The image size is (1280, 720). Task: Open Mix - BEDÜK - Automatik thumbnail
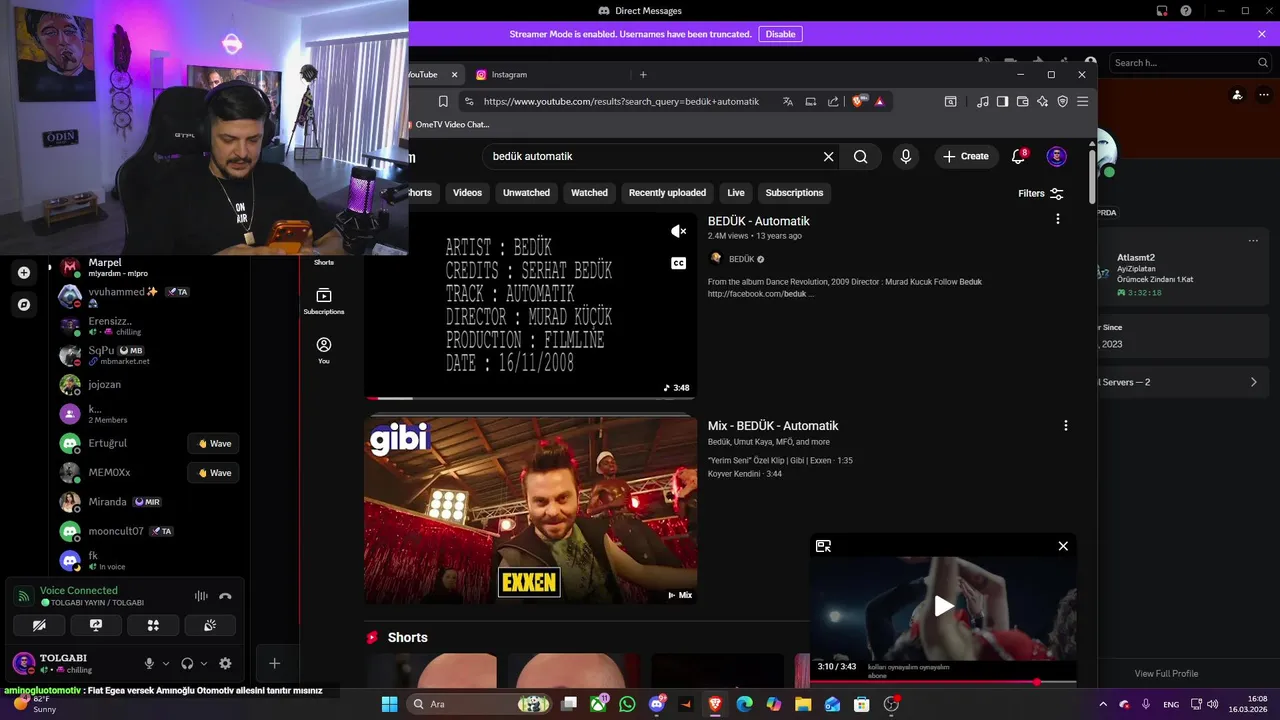[x=530, y=510]
